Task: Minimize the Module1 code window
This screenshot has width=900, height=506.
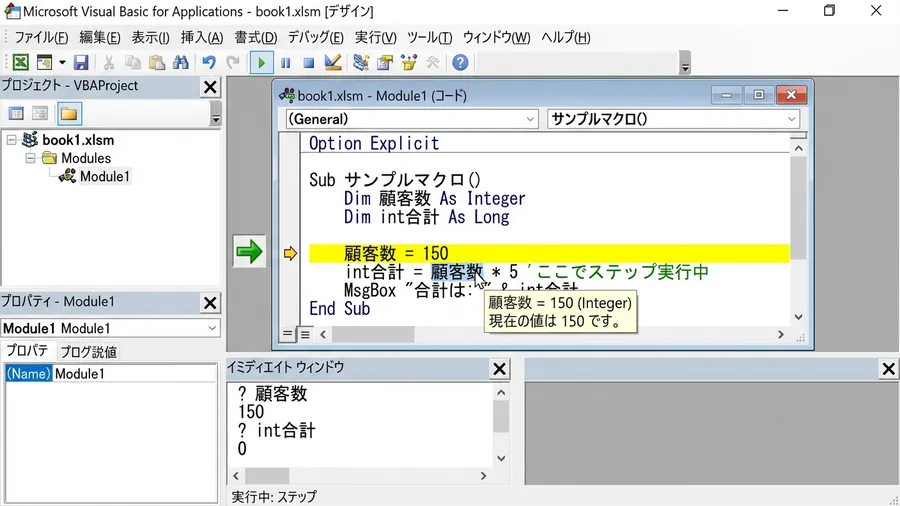Action: pyautogui.click(x=726, y=95)
